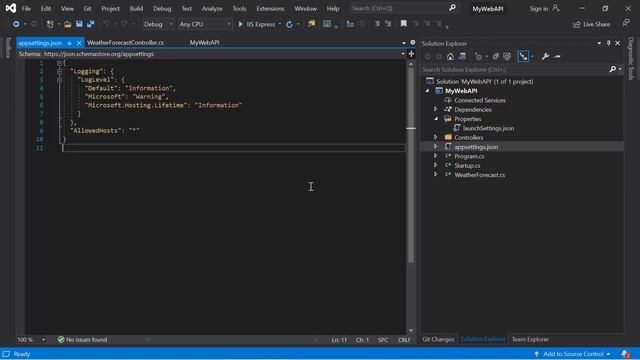Select Startup.cs in Solution Explorer

467,165
